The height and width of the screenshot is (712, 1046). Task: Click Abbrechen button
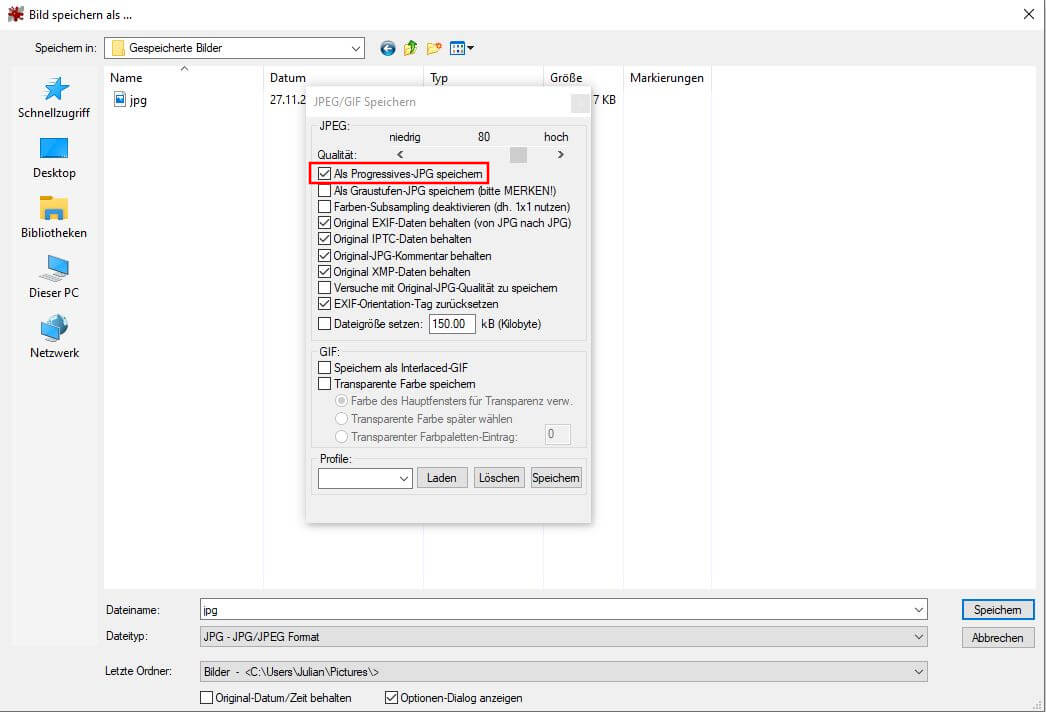tap(997, 638)
